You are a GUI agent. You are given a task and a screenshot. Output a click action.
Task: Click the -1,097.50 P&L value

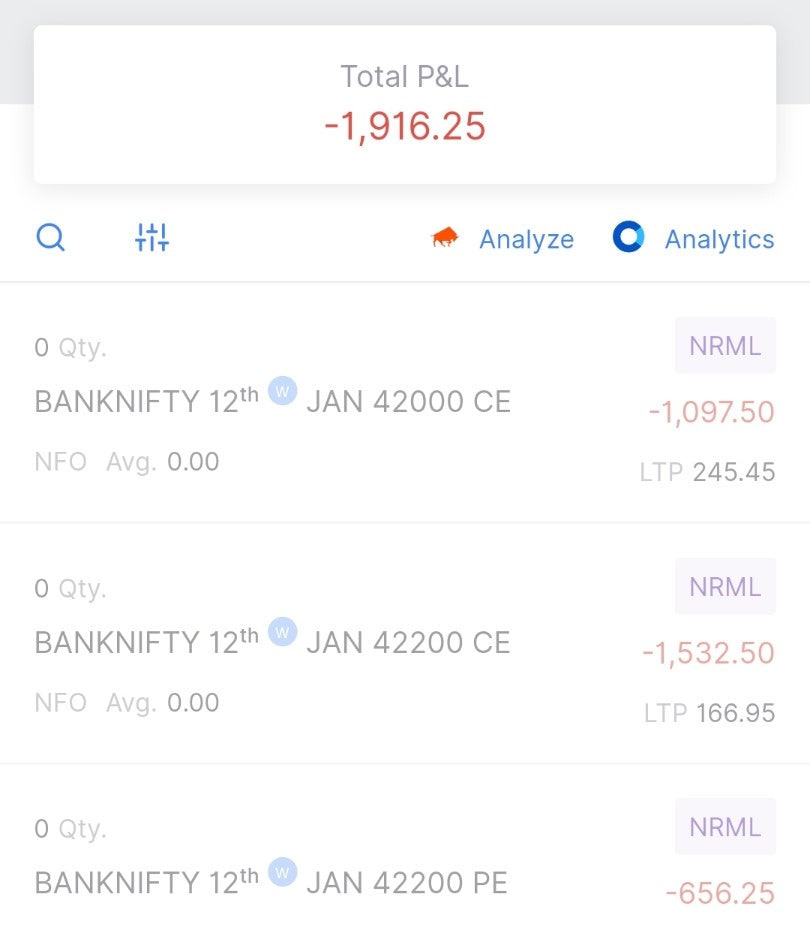[711, 412]
